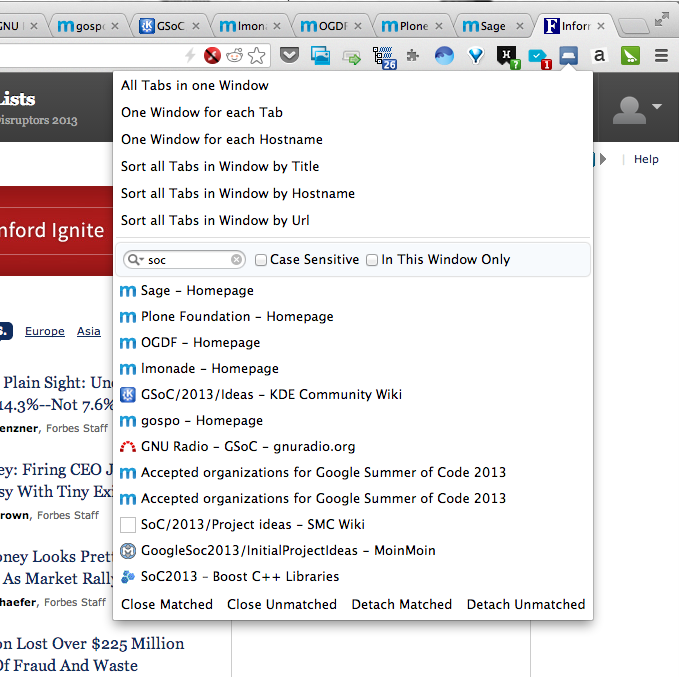Click Close Matched button
Image resolution: width=679 pixels, height=677 pixels.
[167, 604]
